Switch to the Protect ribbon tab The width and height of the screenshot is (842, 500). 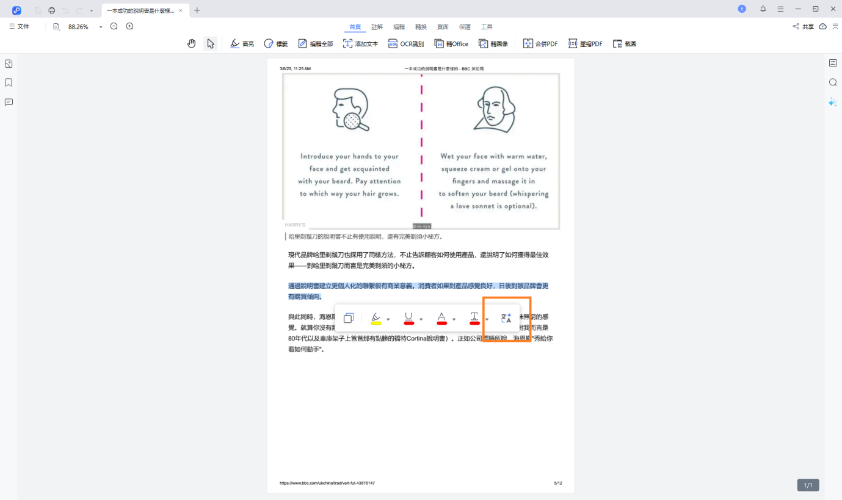(x=464, y=27)
